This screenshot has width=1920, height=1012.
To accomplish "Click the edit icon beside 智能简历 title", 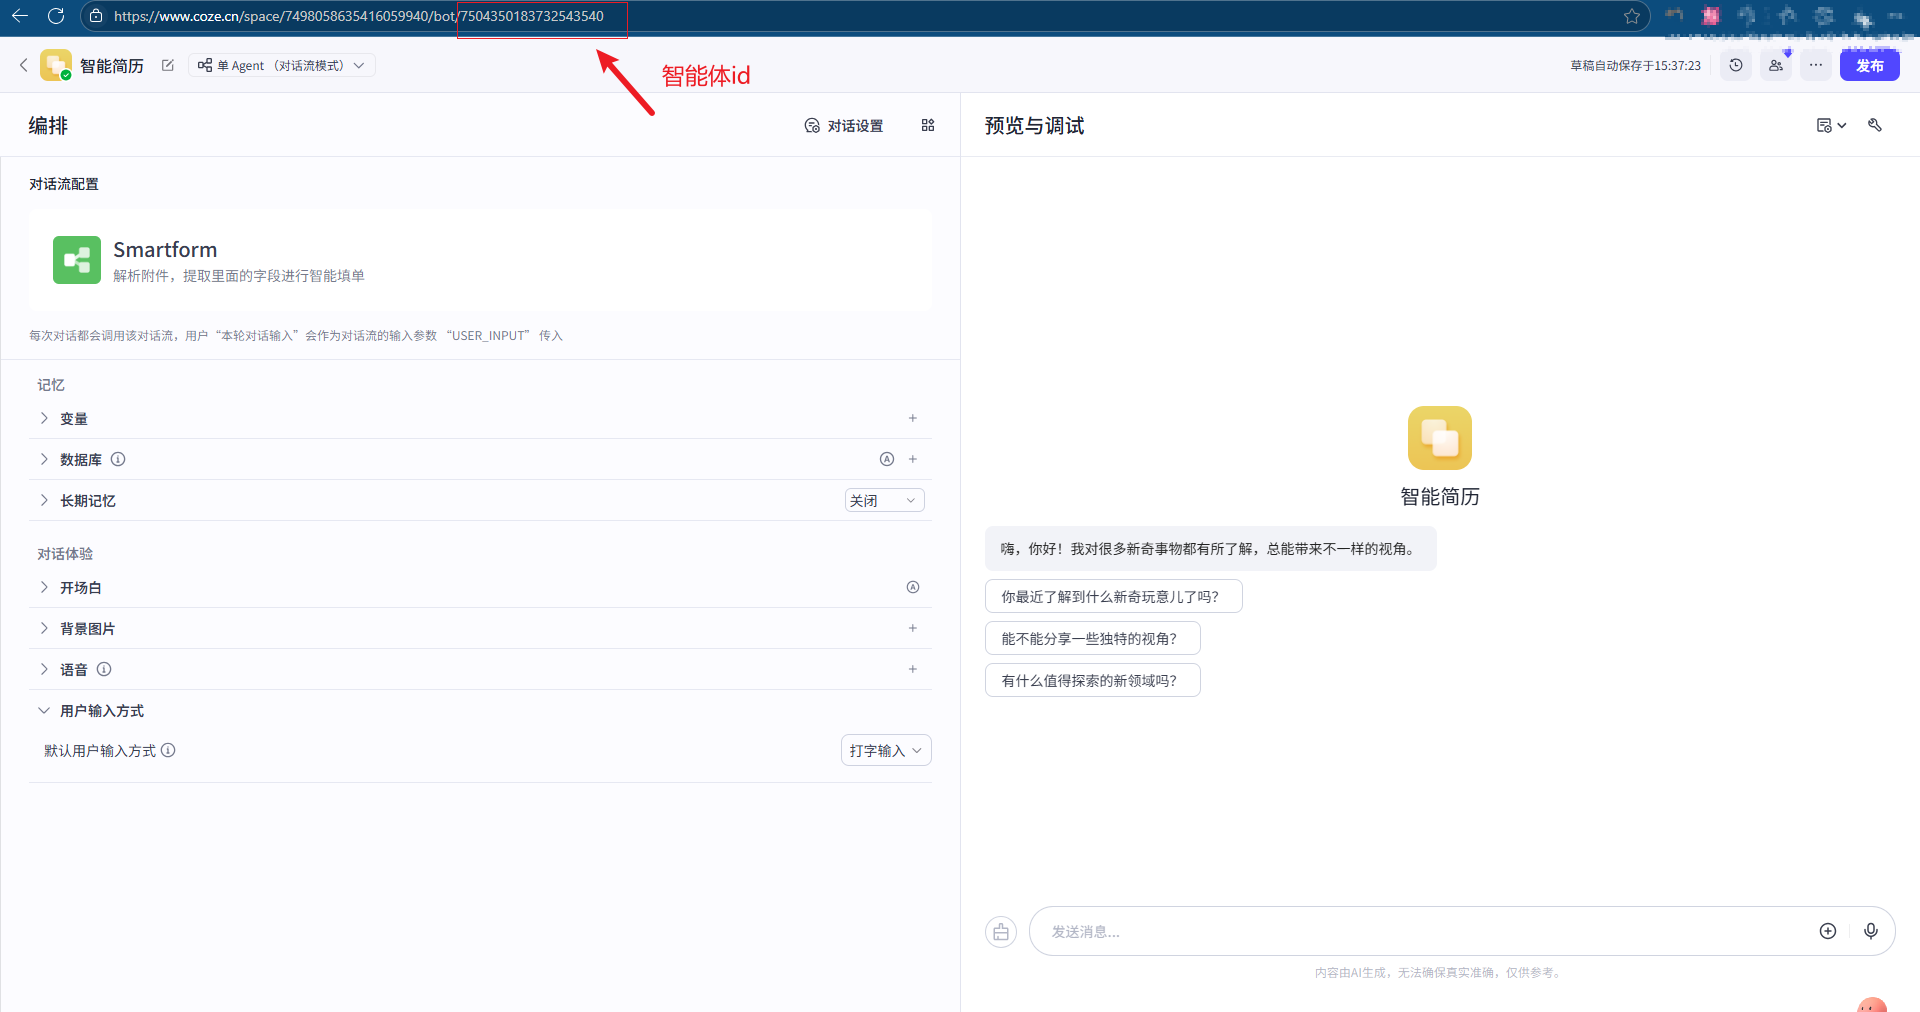I will tap(168, 65).
